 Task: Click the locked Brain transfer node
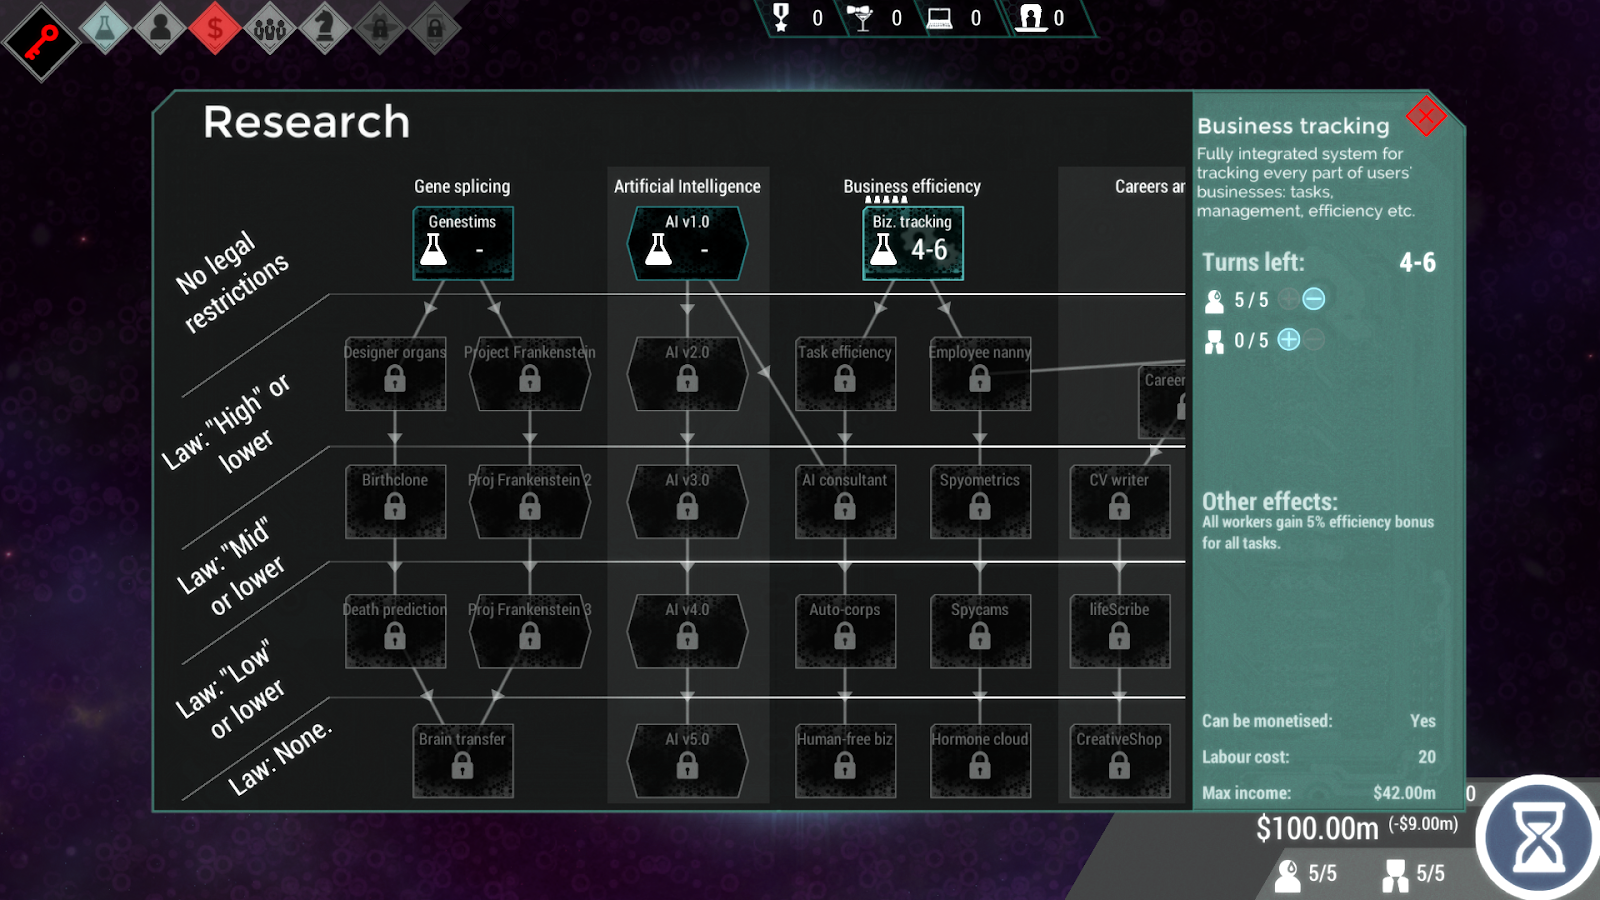tap(463, 761)
